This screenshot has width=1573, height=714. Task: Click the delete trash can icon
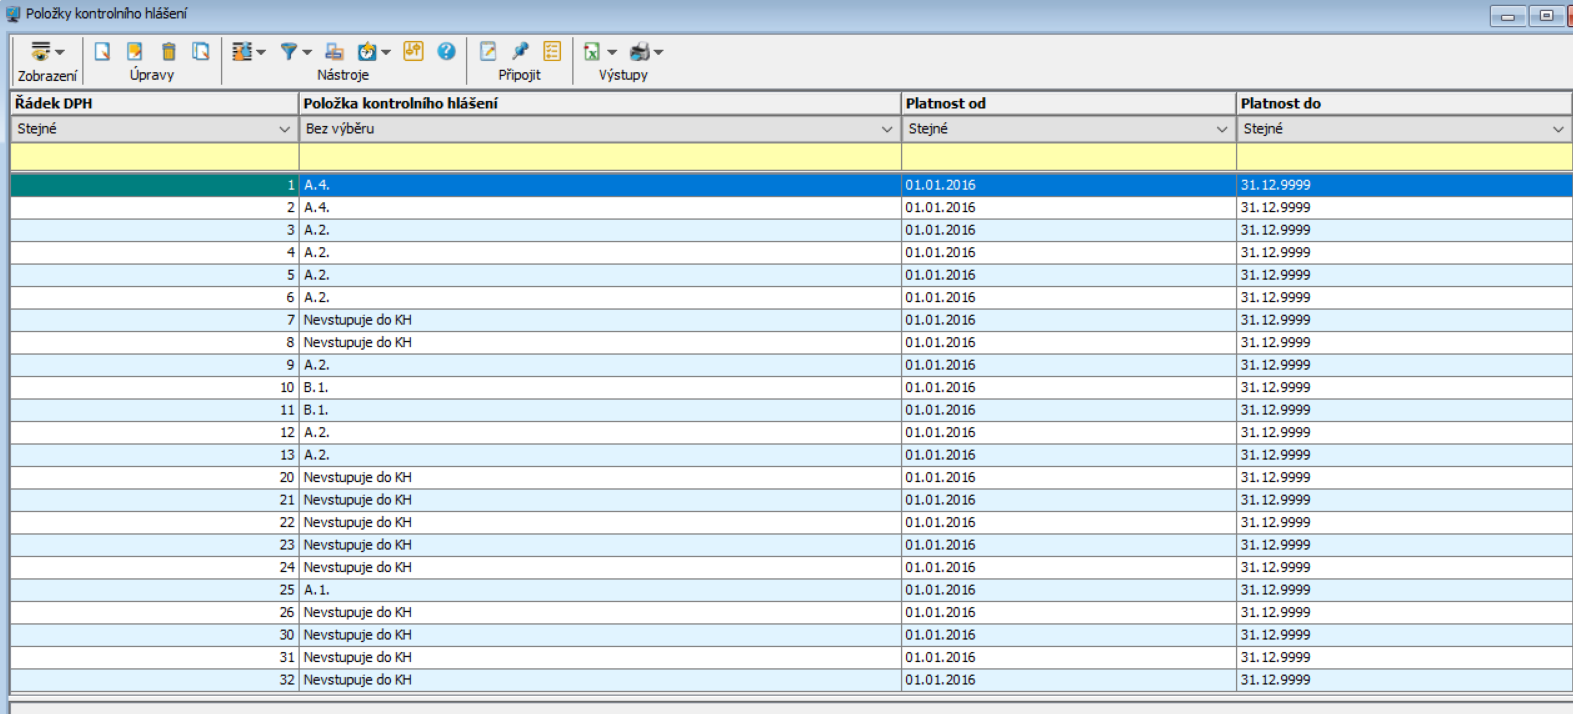click(169, 51)
